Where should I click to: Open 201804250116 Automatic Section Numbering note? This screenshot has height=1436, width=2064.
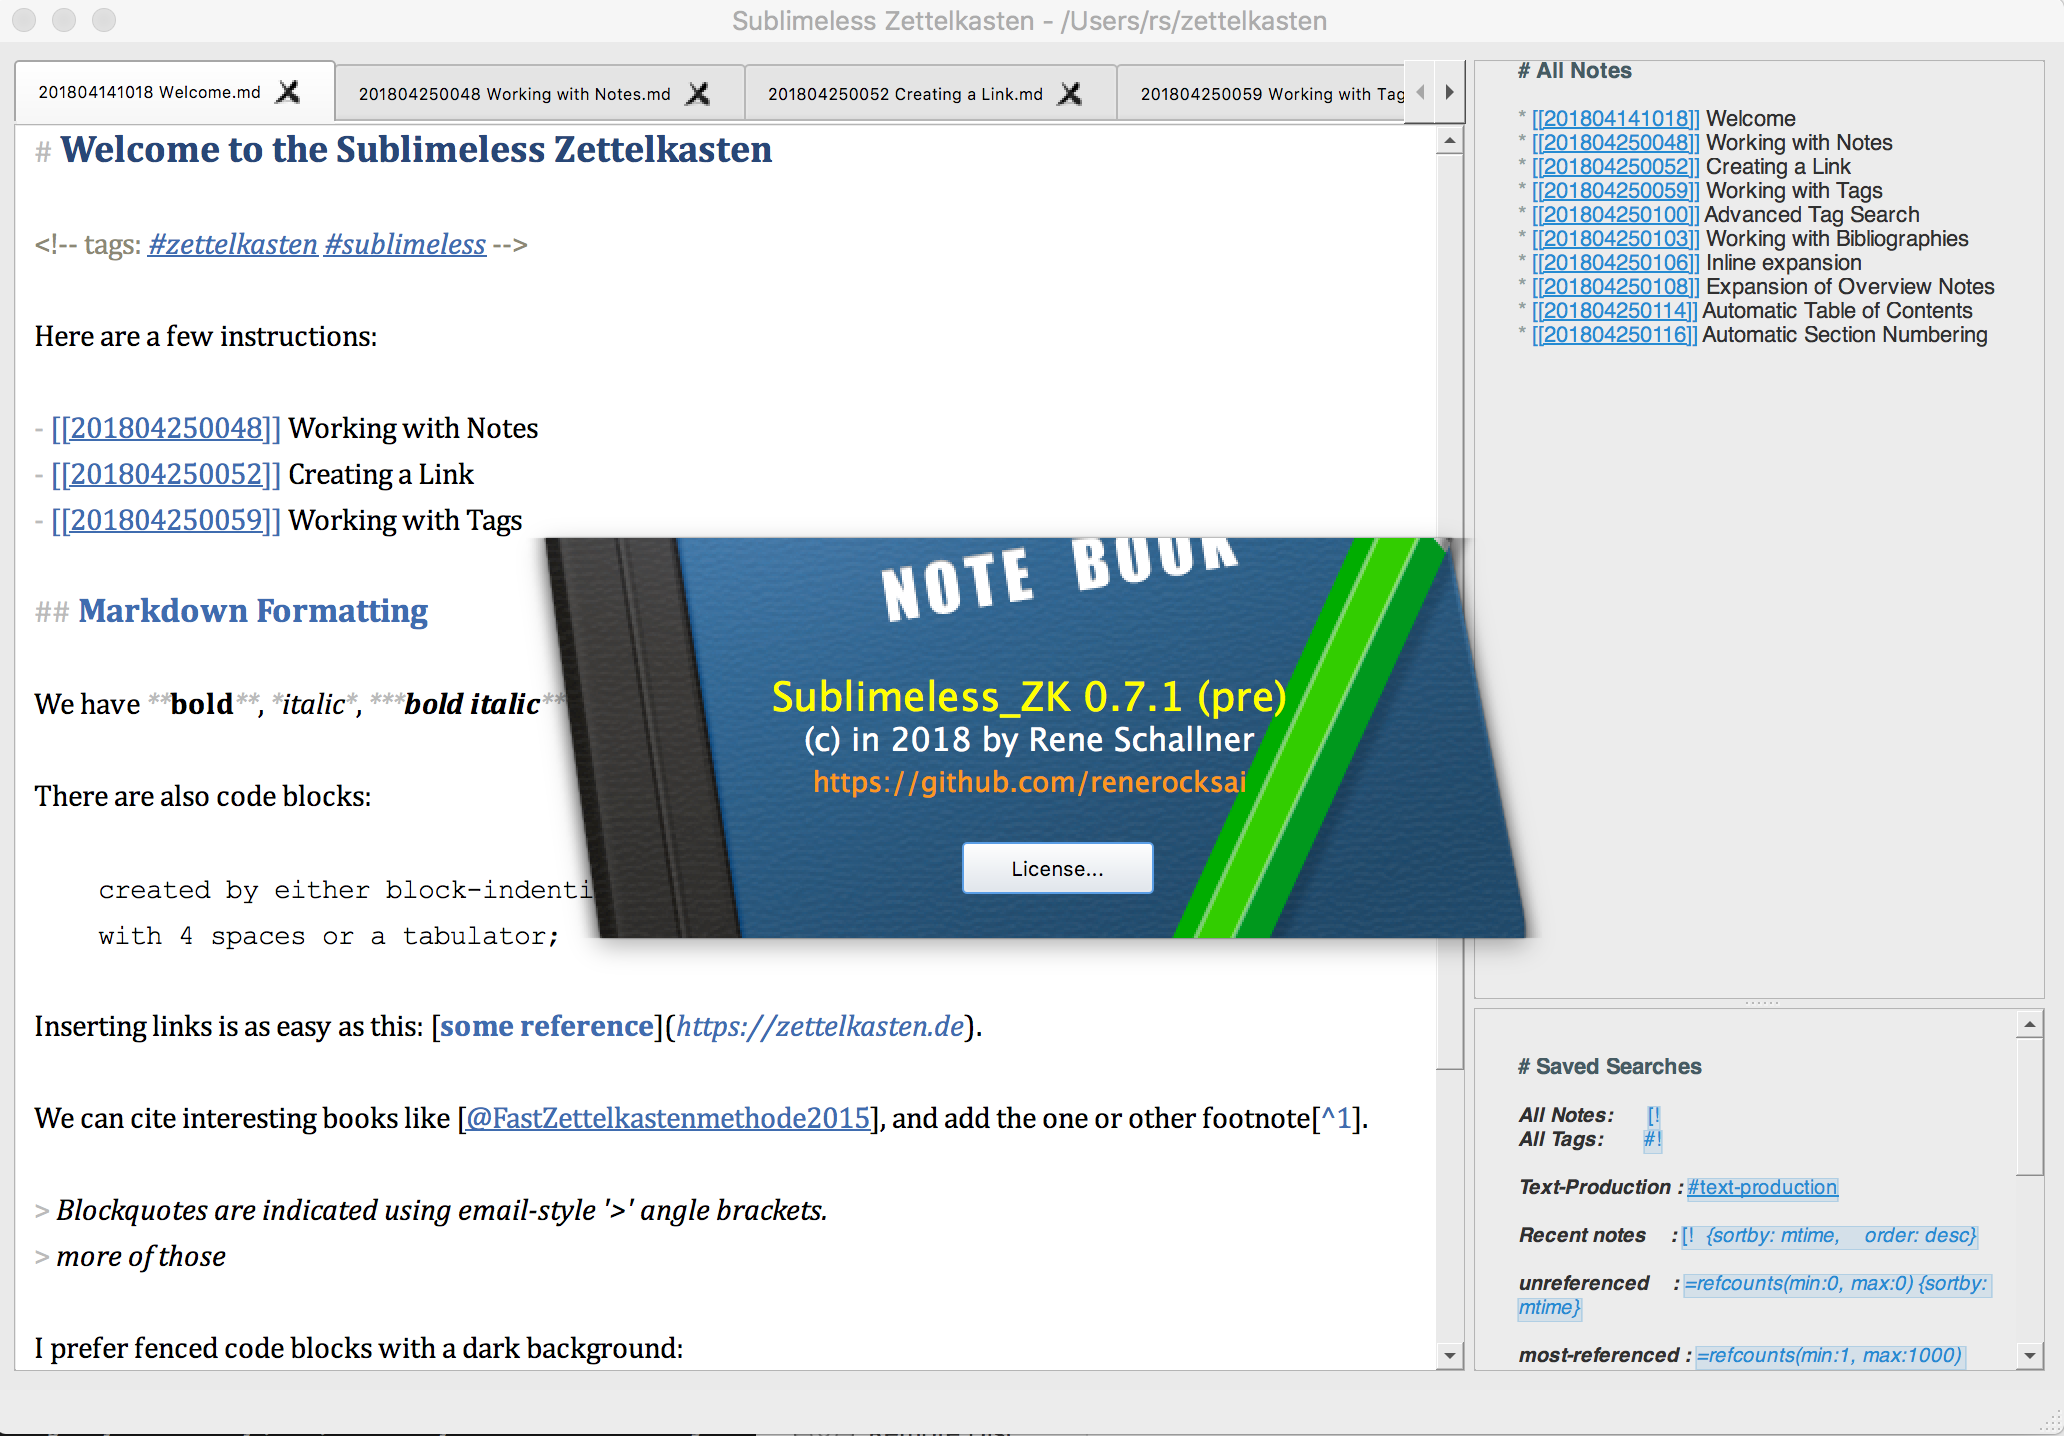pyautogui.click(x=1614, y=335)
